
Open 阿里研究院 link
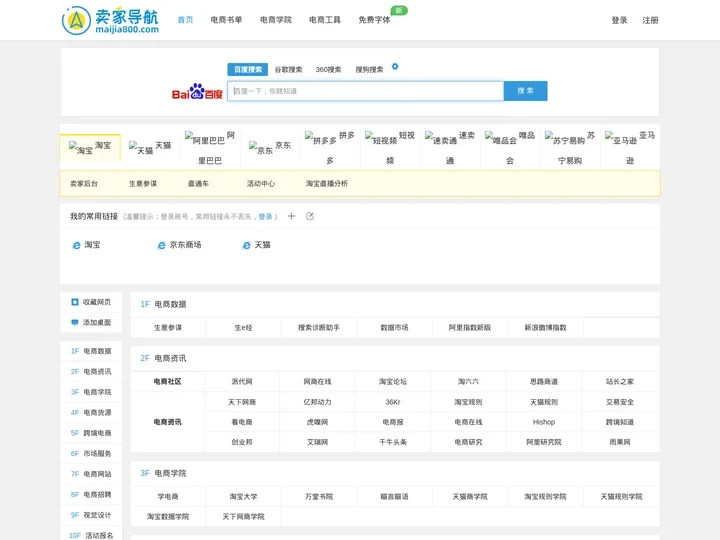pos(544,442)
